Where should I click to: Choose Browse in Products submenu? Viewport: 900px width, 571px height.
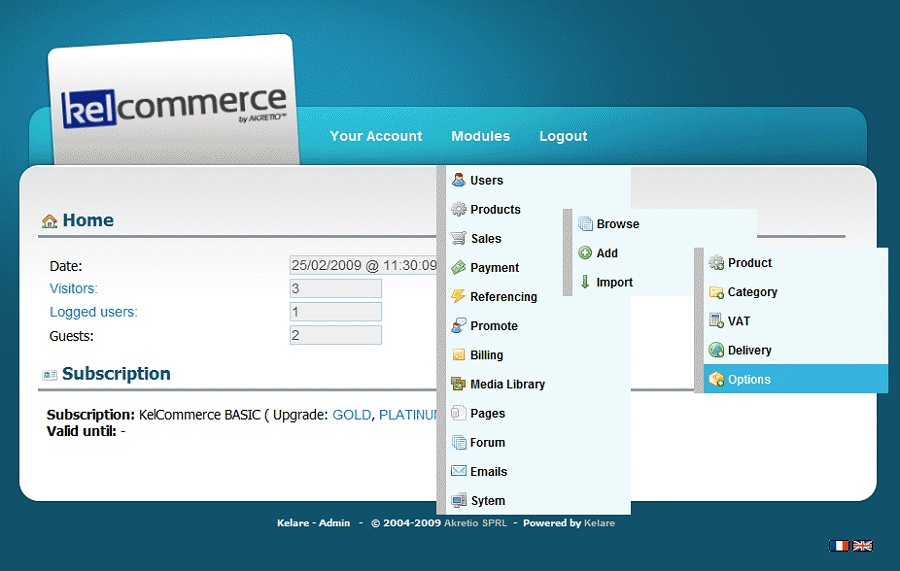(617, 224)
